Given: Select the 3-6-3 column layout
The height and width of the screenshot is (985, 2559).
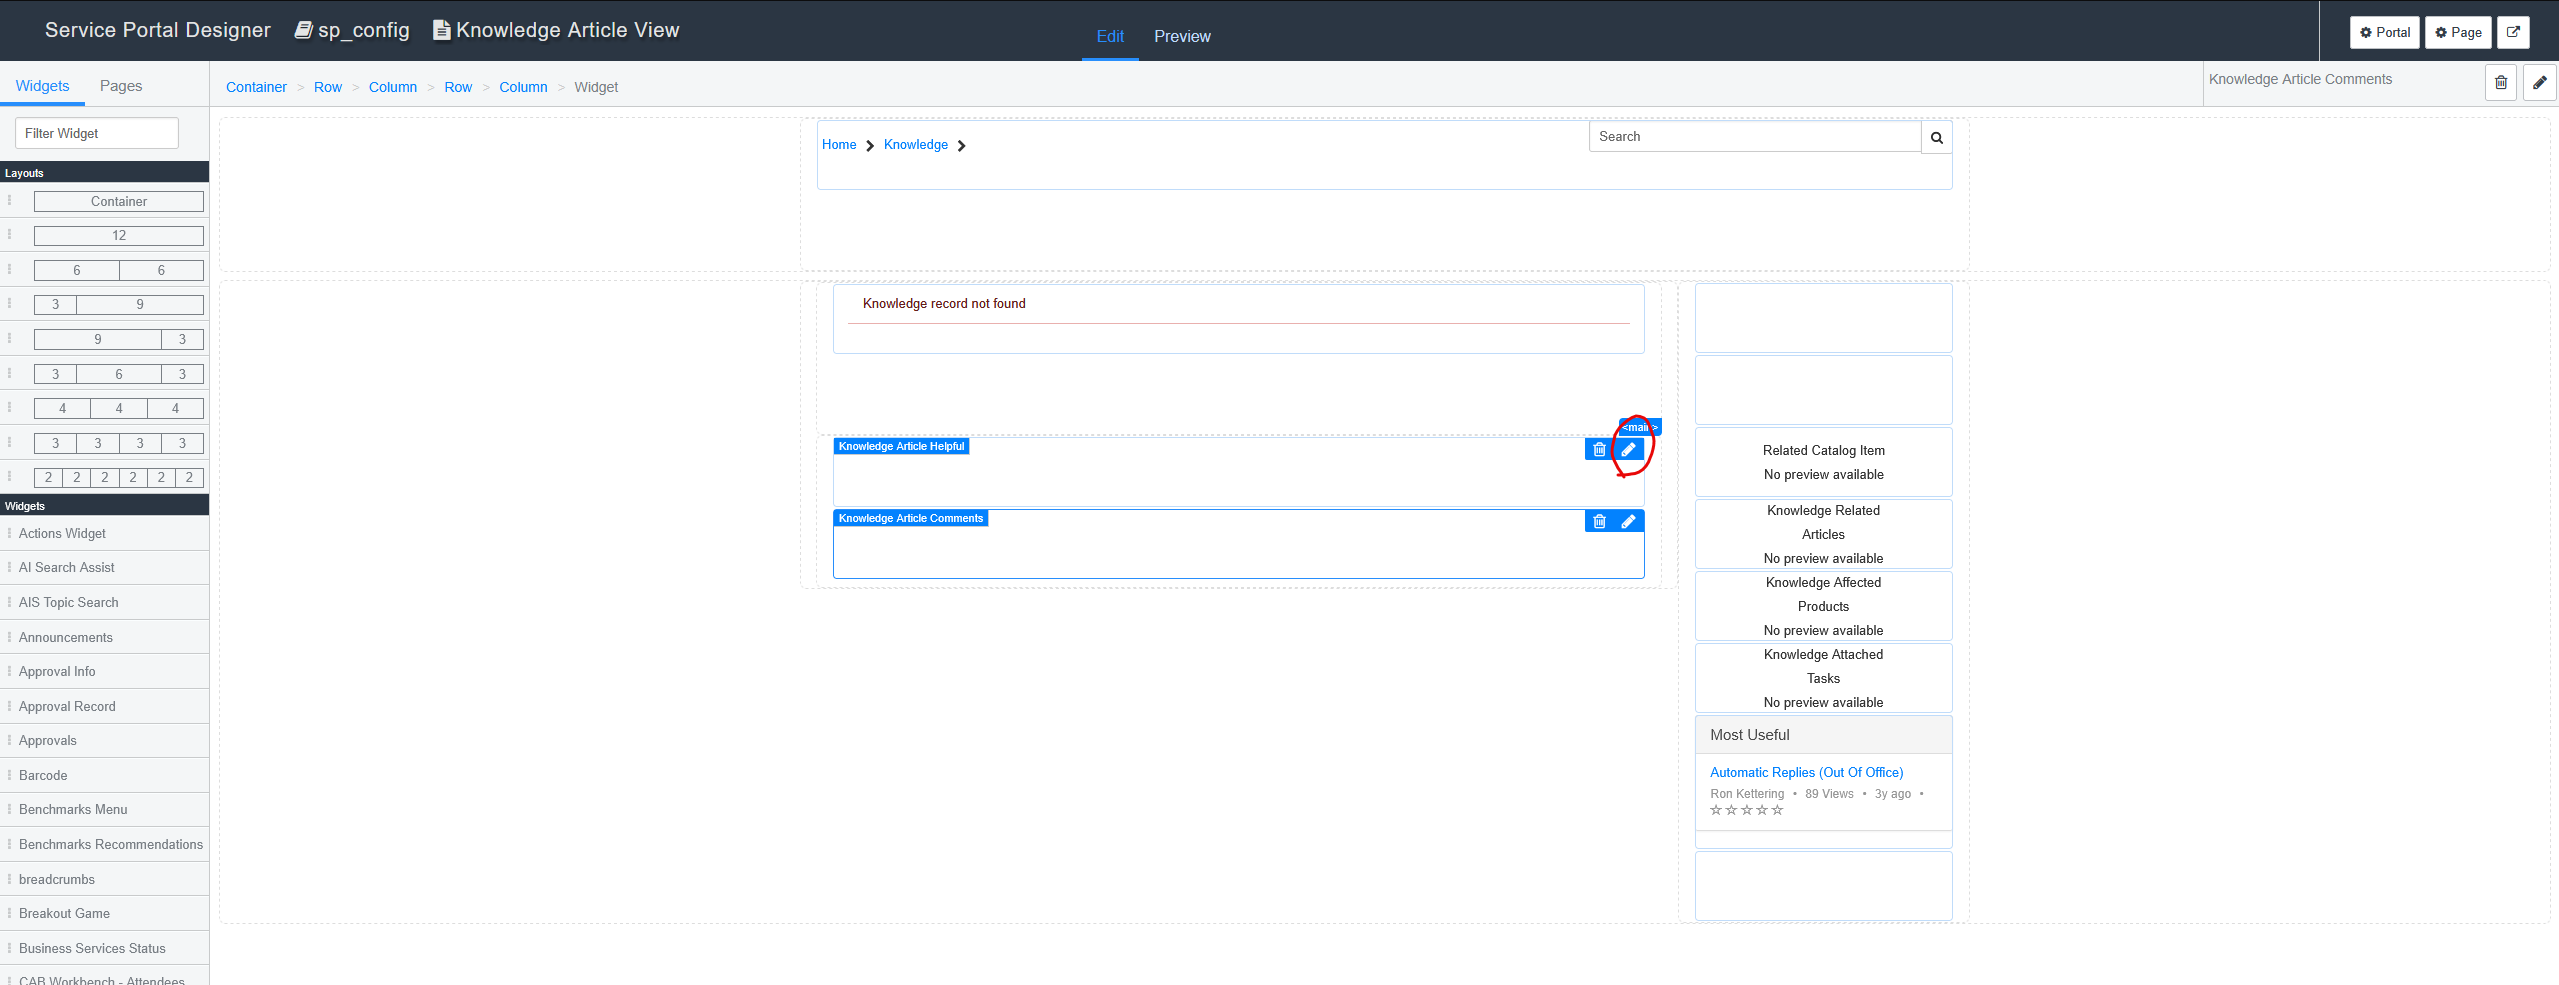Looking at the screenshot, I should coord(118,374).
